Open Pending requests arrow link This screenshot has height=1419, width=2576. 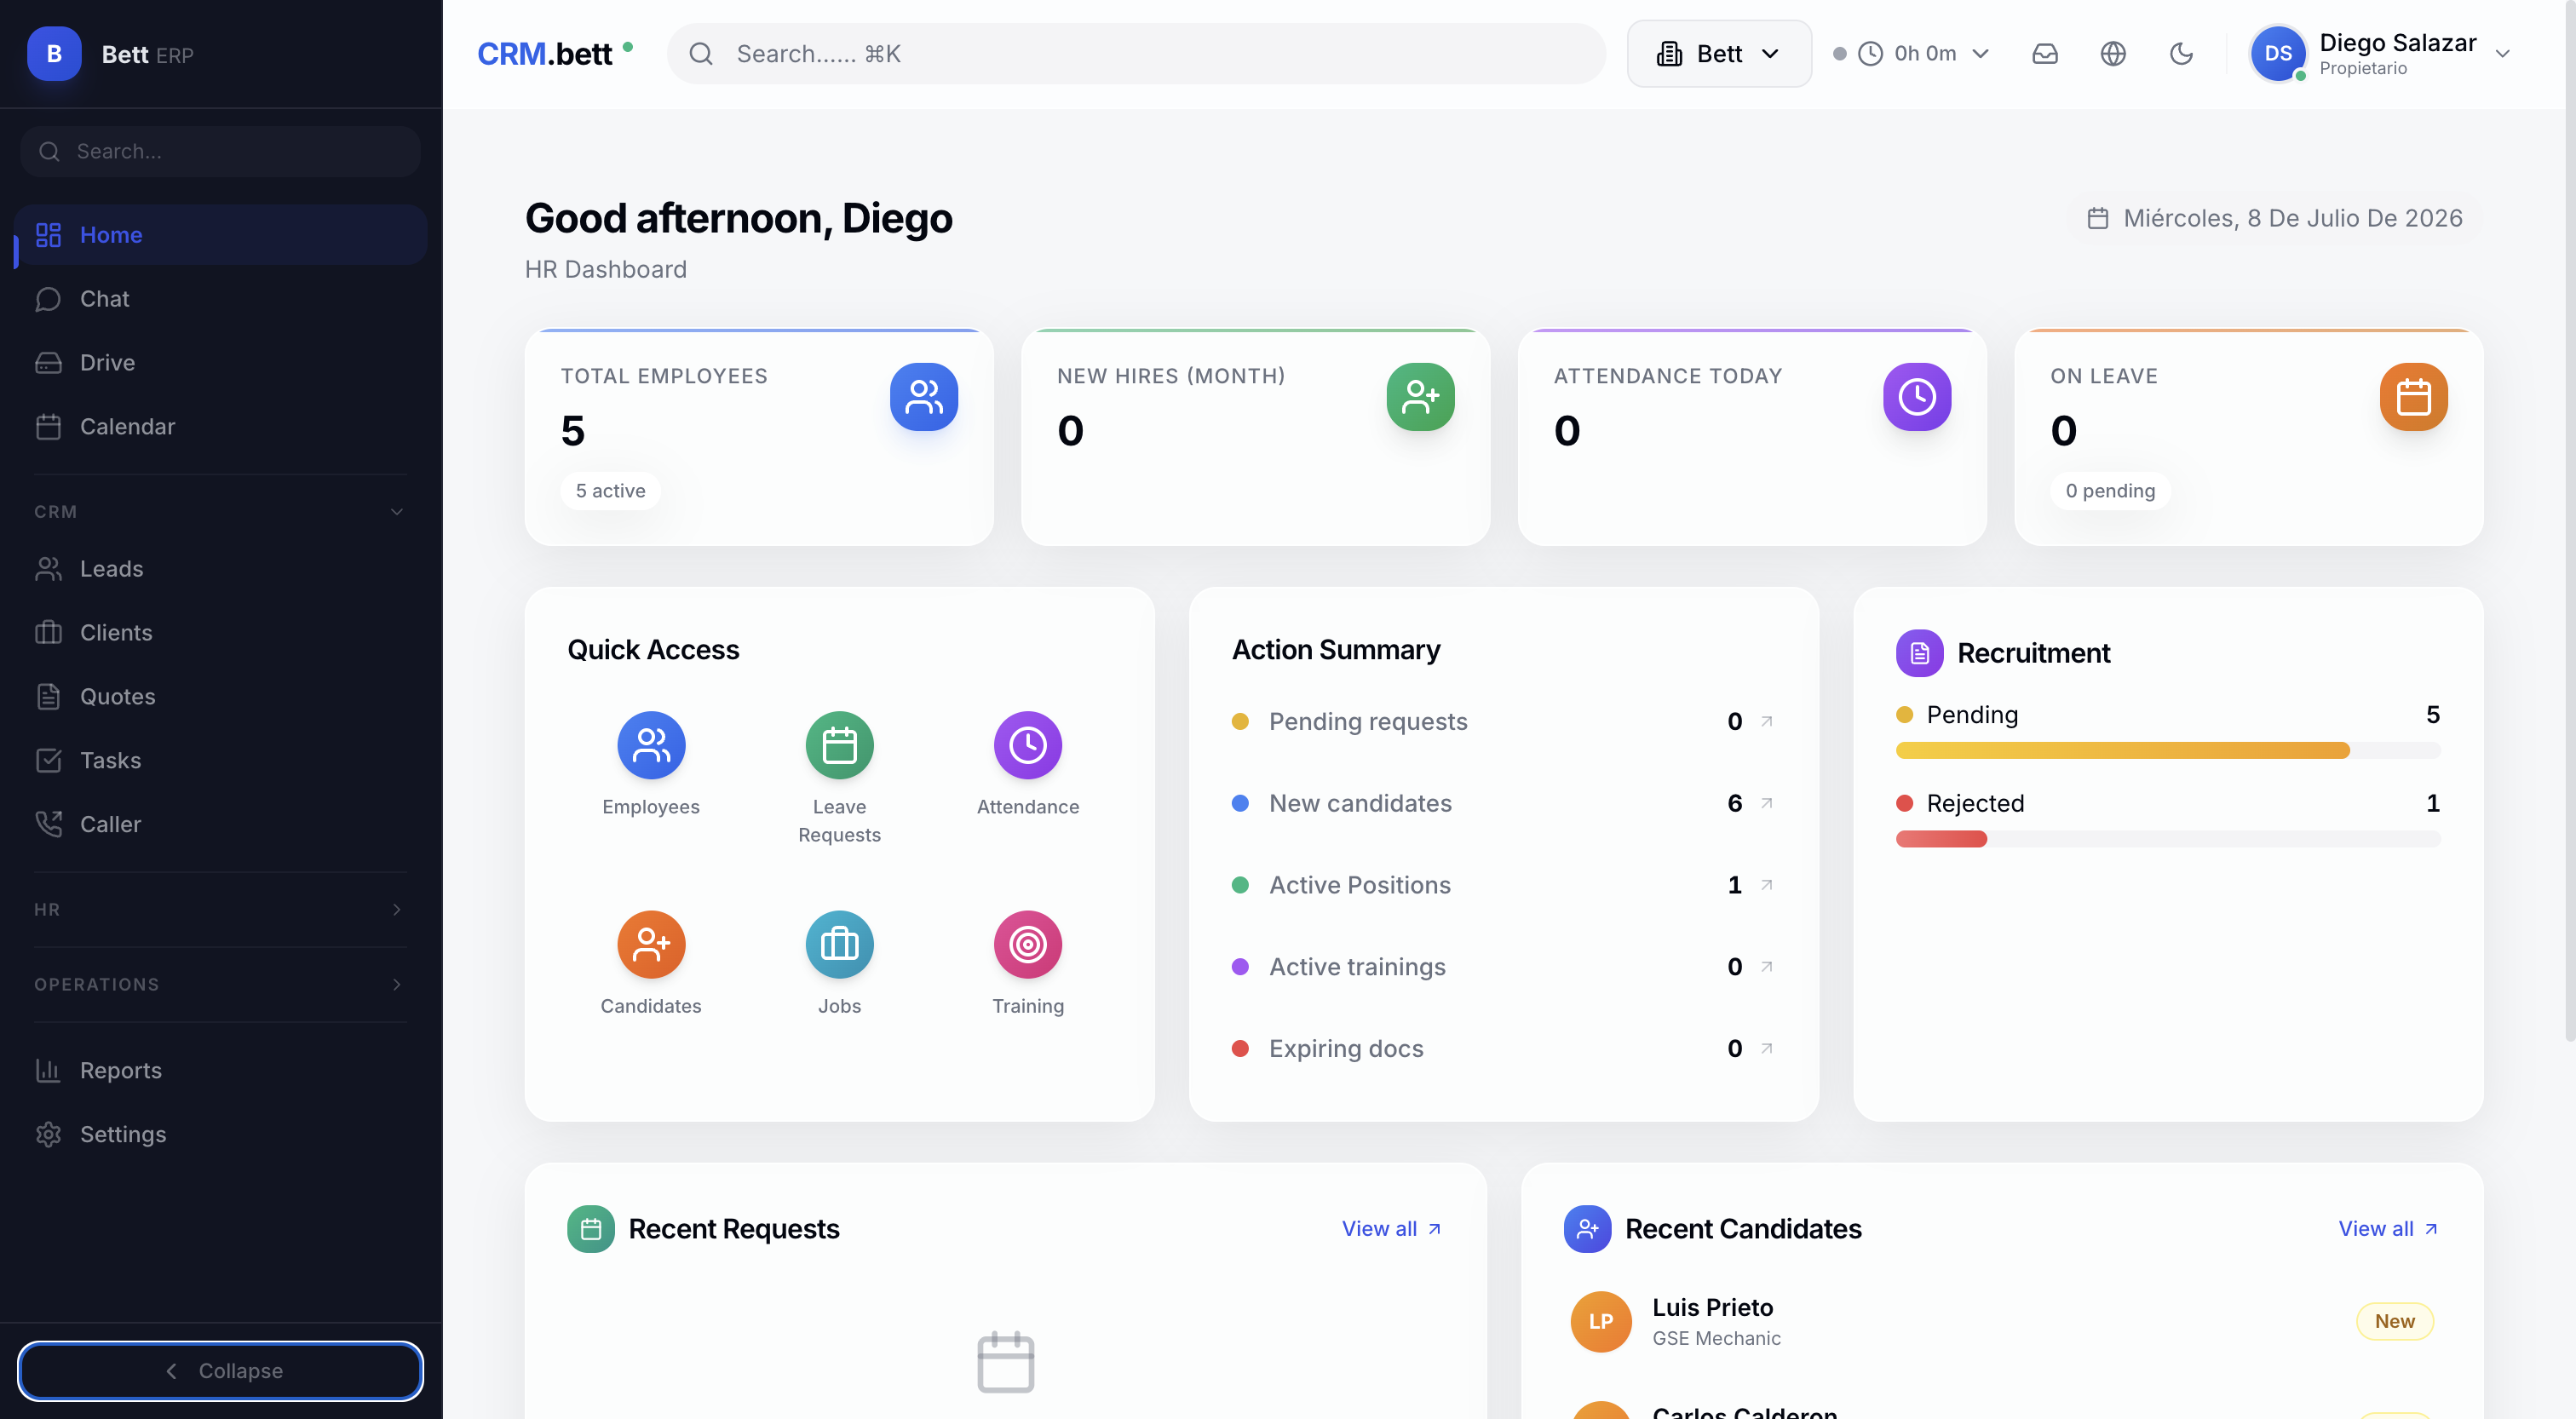[1767, 721]
